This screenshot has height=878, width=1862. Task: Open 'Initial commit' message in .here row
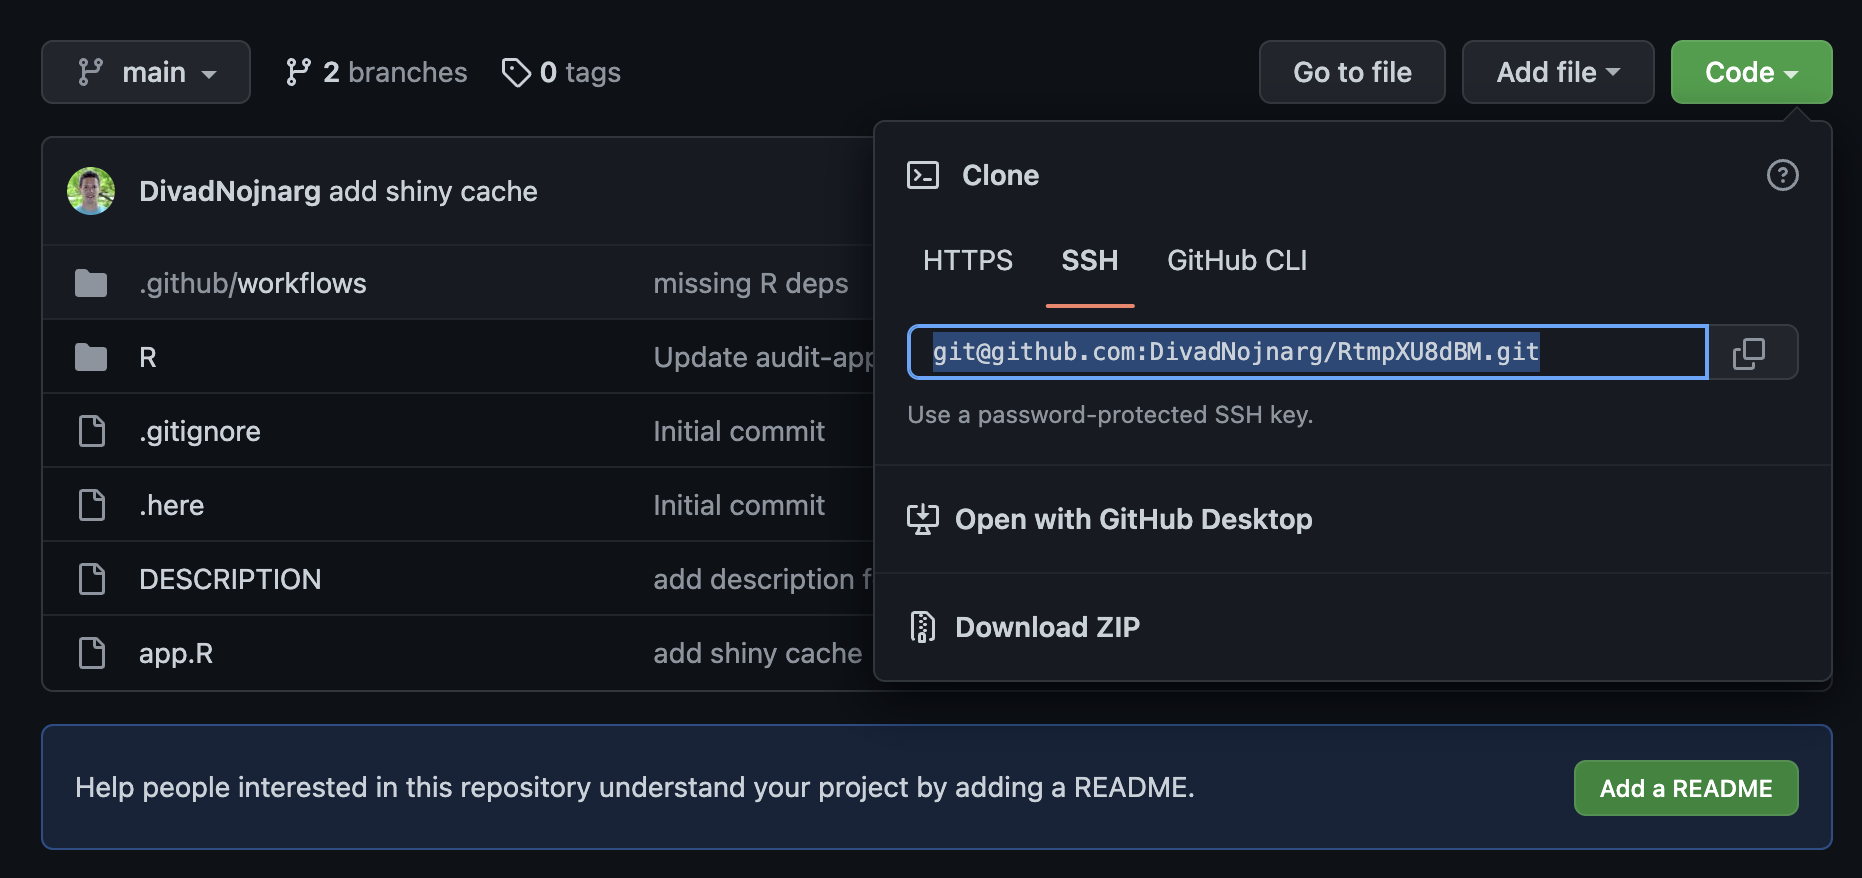coord(739,505)
